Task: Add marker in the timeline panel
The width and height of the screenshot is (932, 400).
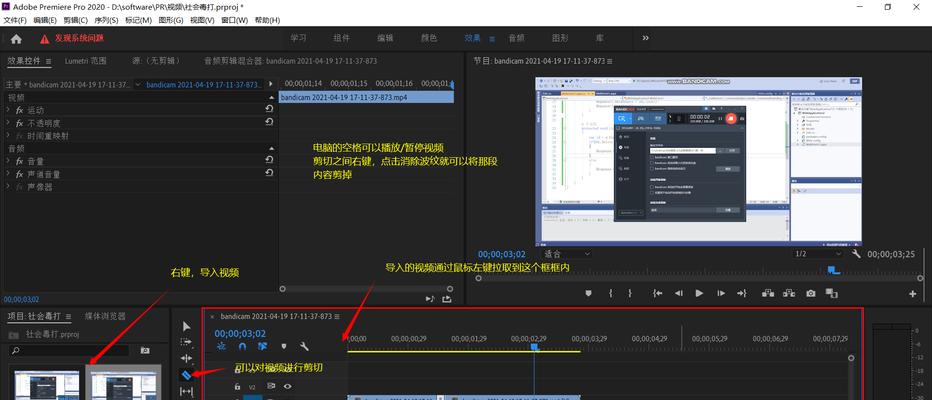Action: [x=284, y=346]
